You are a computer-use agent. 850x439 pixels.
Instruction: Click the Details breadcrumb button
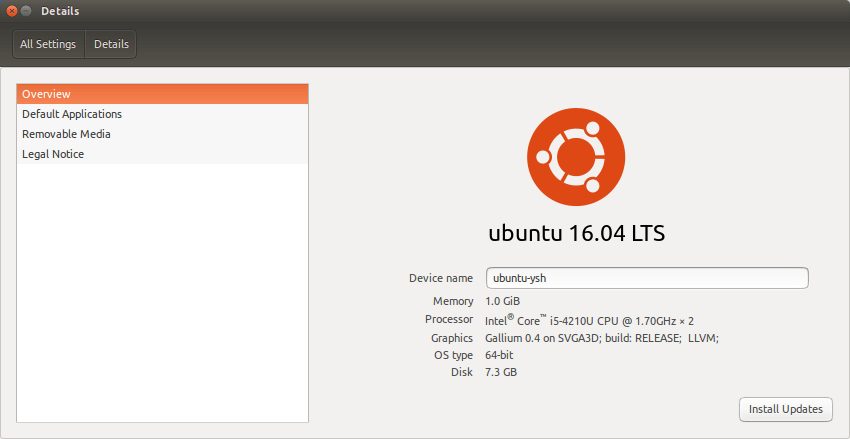(111, 44)
